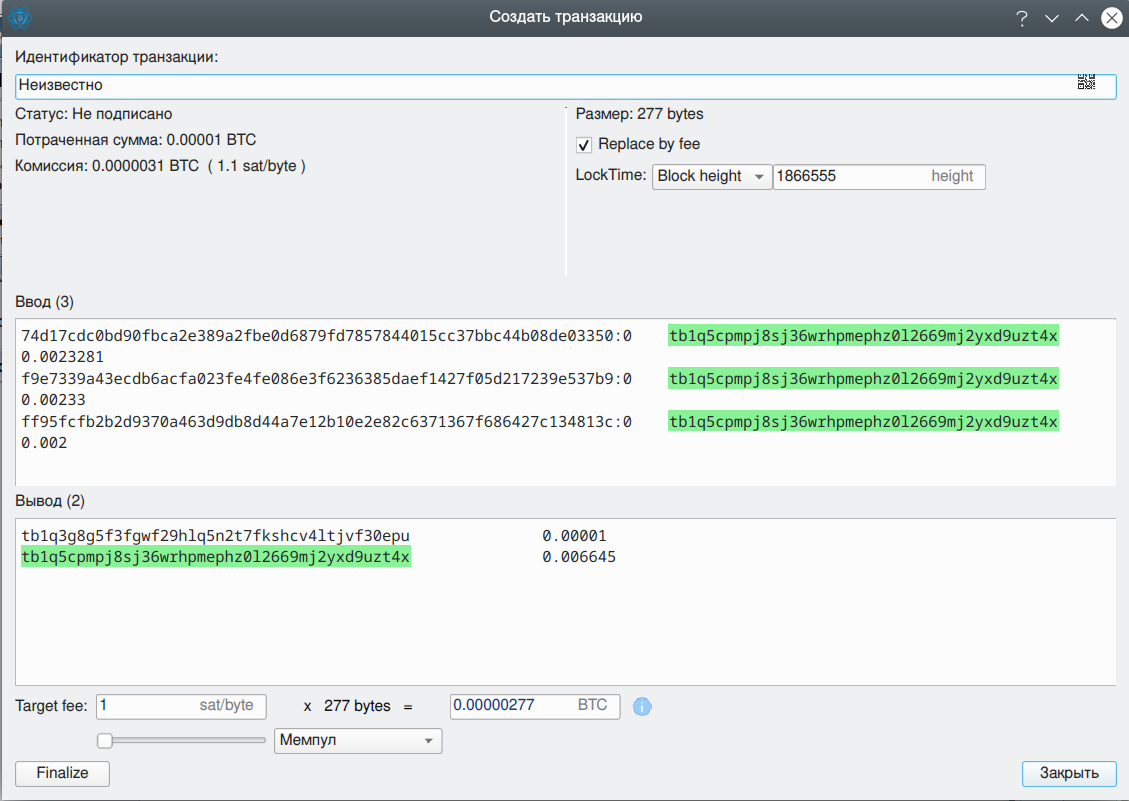Click input amount 0.002 under third input
This screenshot has width=1129, height=801.
(x=45, y=443)
